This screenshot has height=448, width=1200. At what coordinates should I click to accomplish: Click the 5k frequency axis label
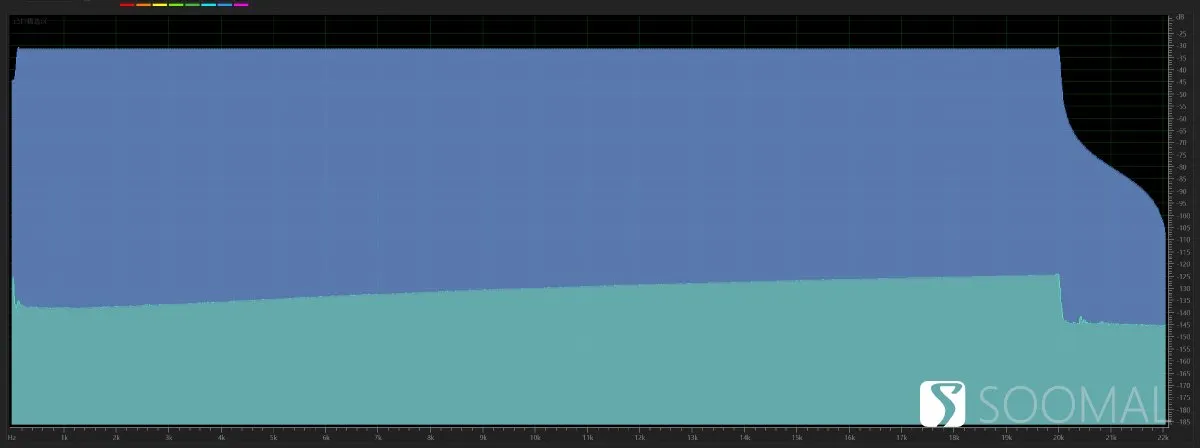coord(273,437)
